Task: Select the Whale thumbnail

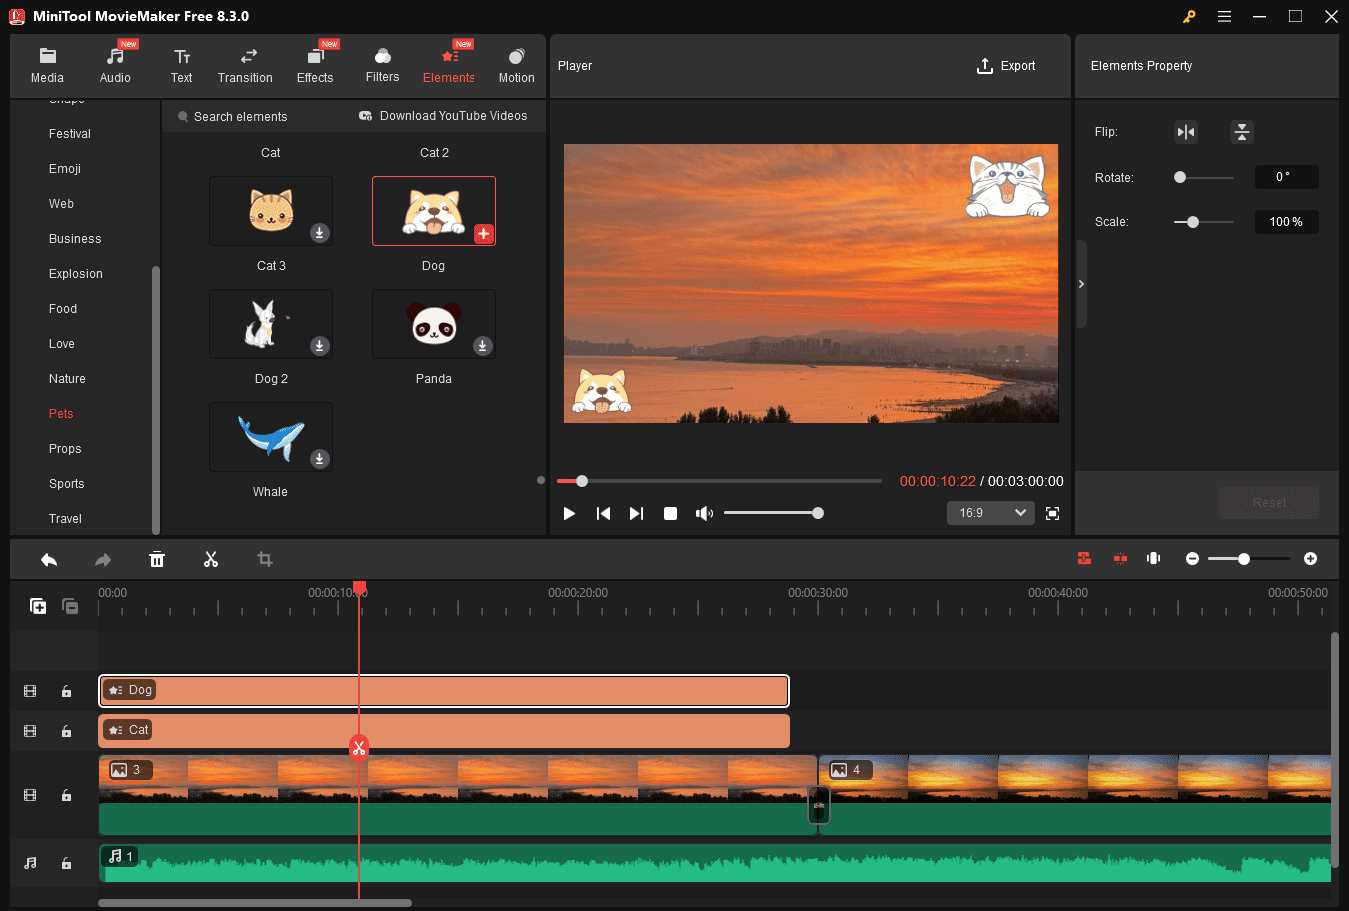Action: pos(271,437)
